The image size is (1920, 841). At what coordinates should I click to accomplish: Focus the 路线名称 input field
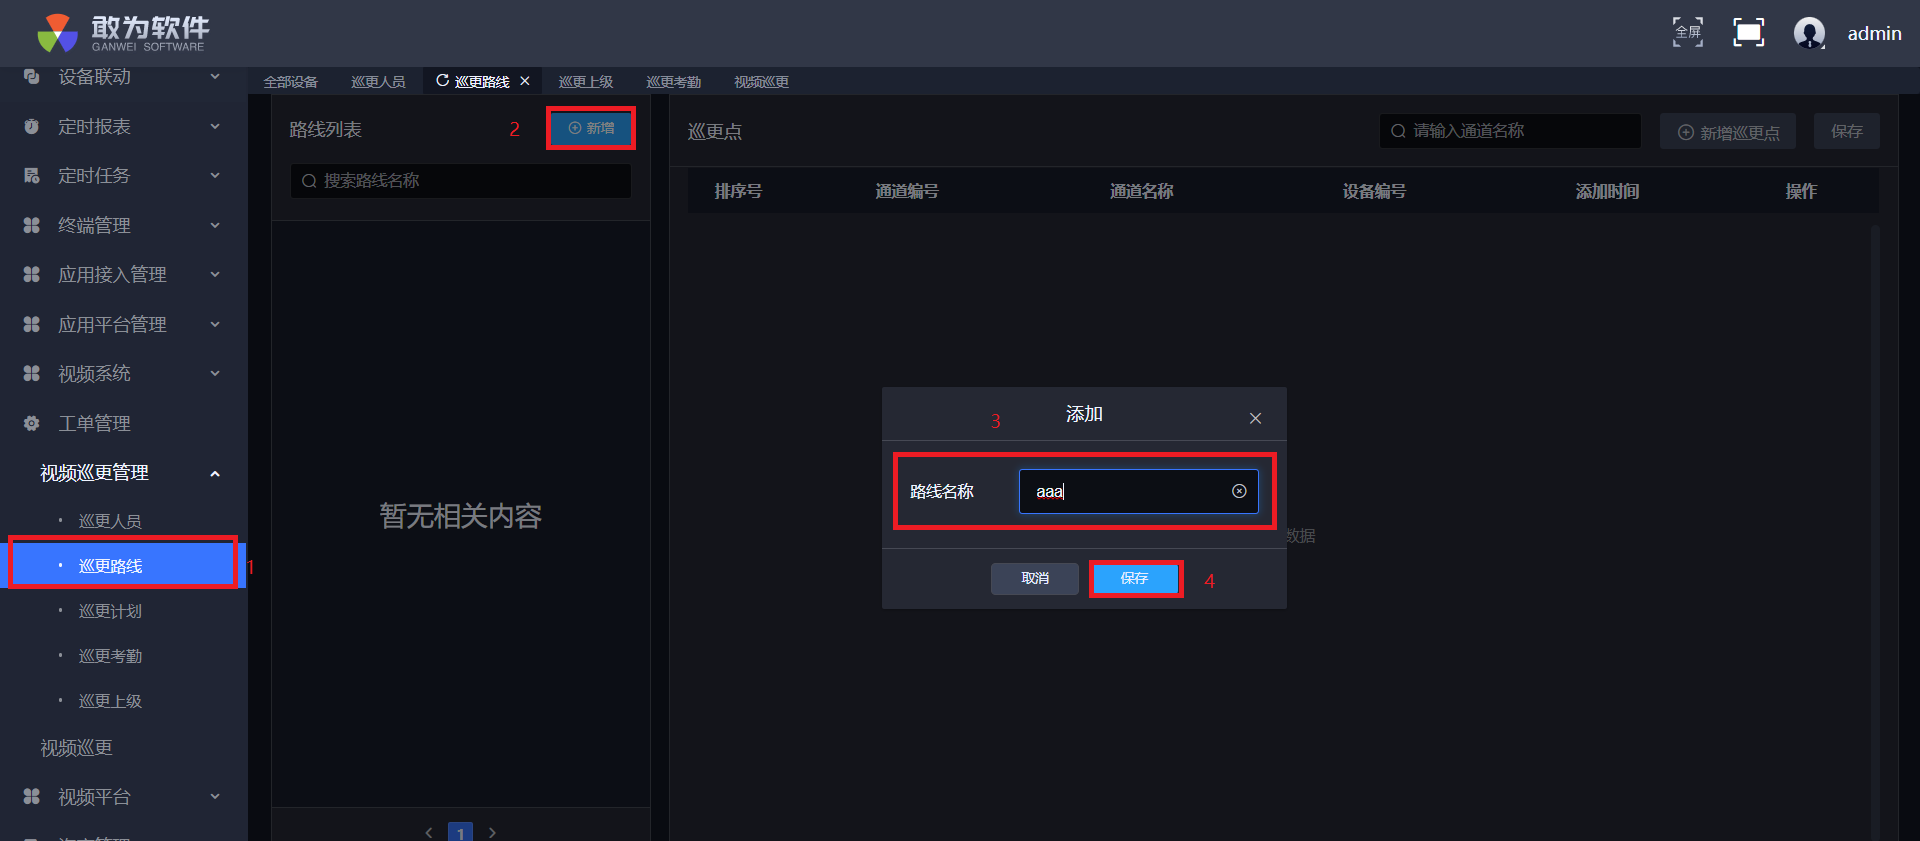[1138, 491]
